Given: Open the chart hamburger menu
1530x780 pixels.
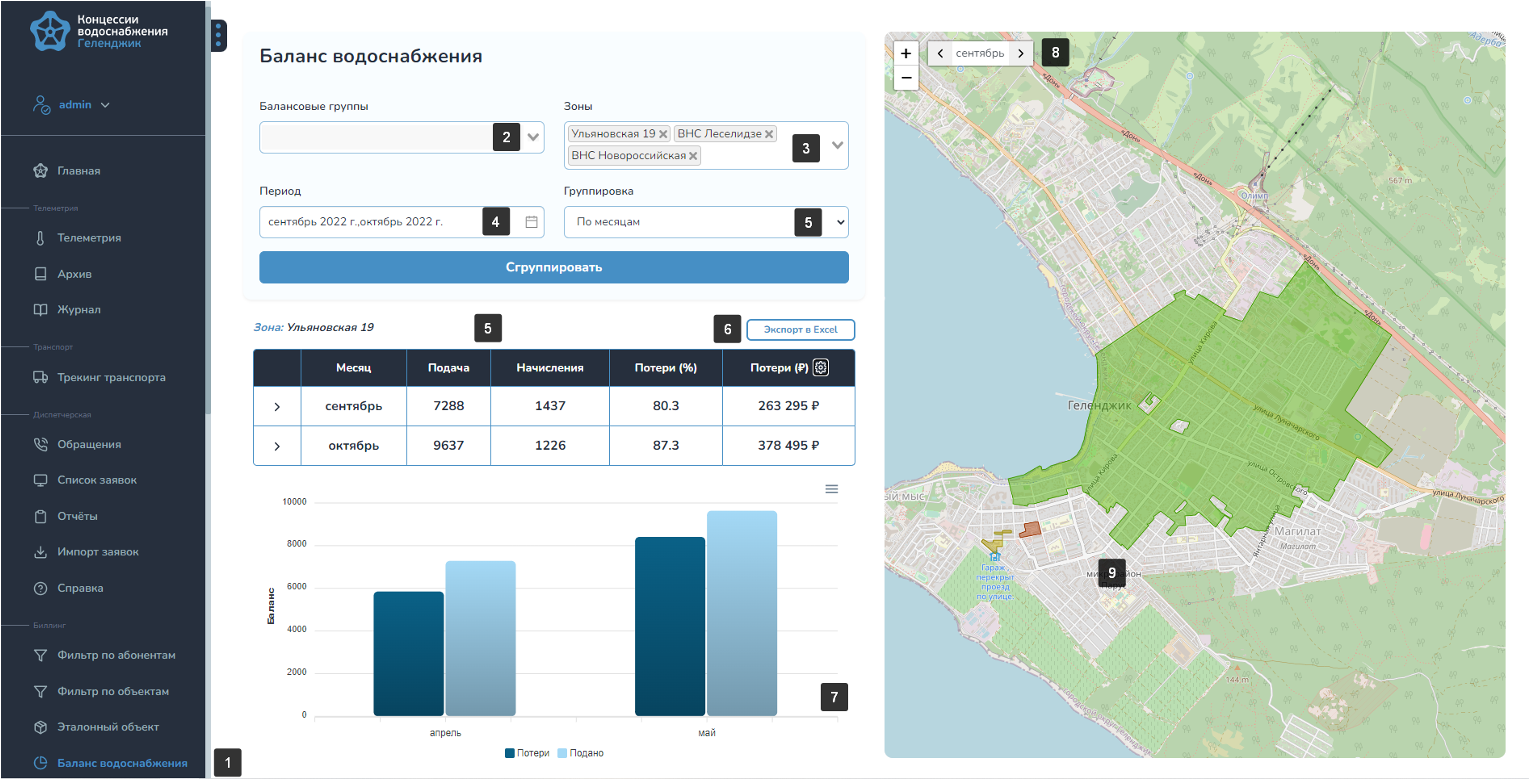Looking at the screenshot, I should pyautogui.click(x=831, y=489).
